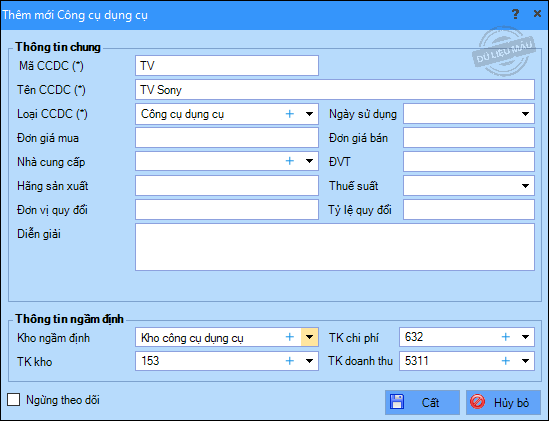This screenshot has width=549, height=421.
Task: Click the floppy disk save icon
Action: [x=397, y=402]
